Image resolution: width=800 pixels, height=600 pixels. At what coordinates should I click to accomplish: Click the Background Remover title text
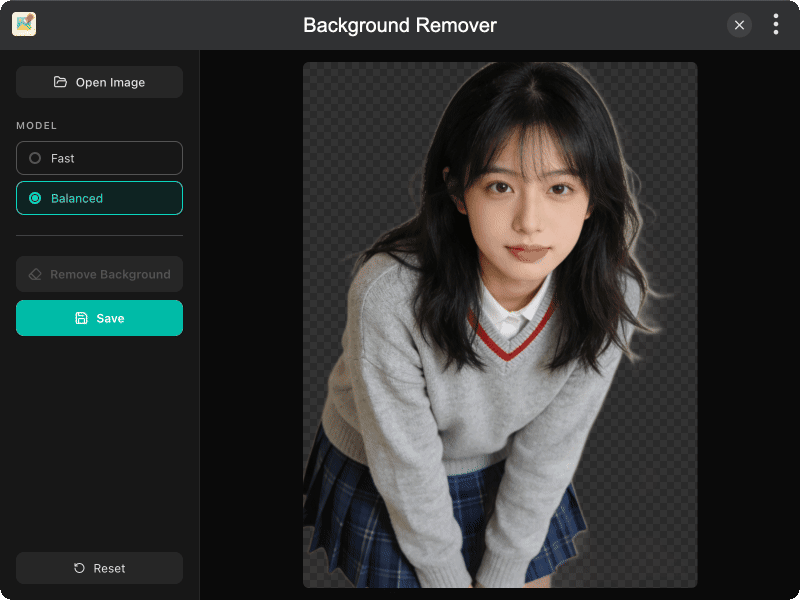[400, 25]
